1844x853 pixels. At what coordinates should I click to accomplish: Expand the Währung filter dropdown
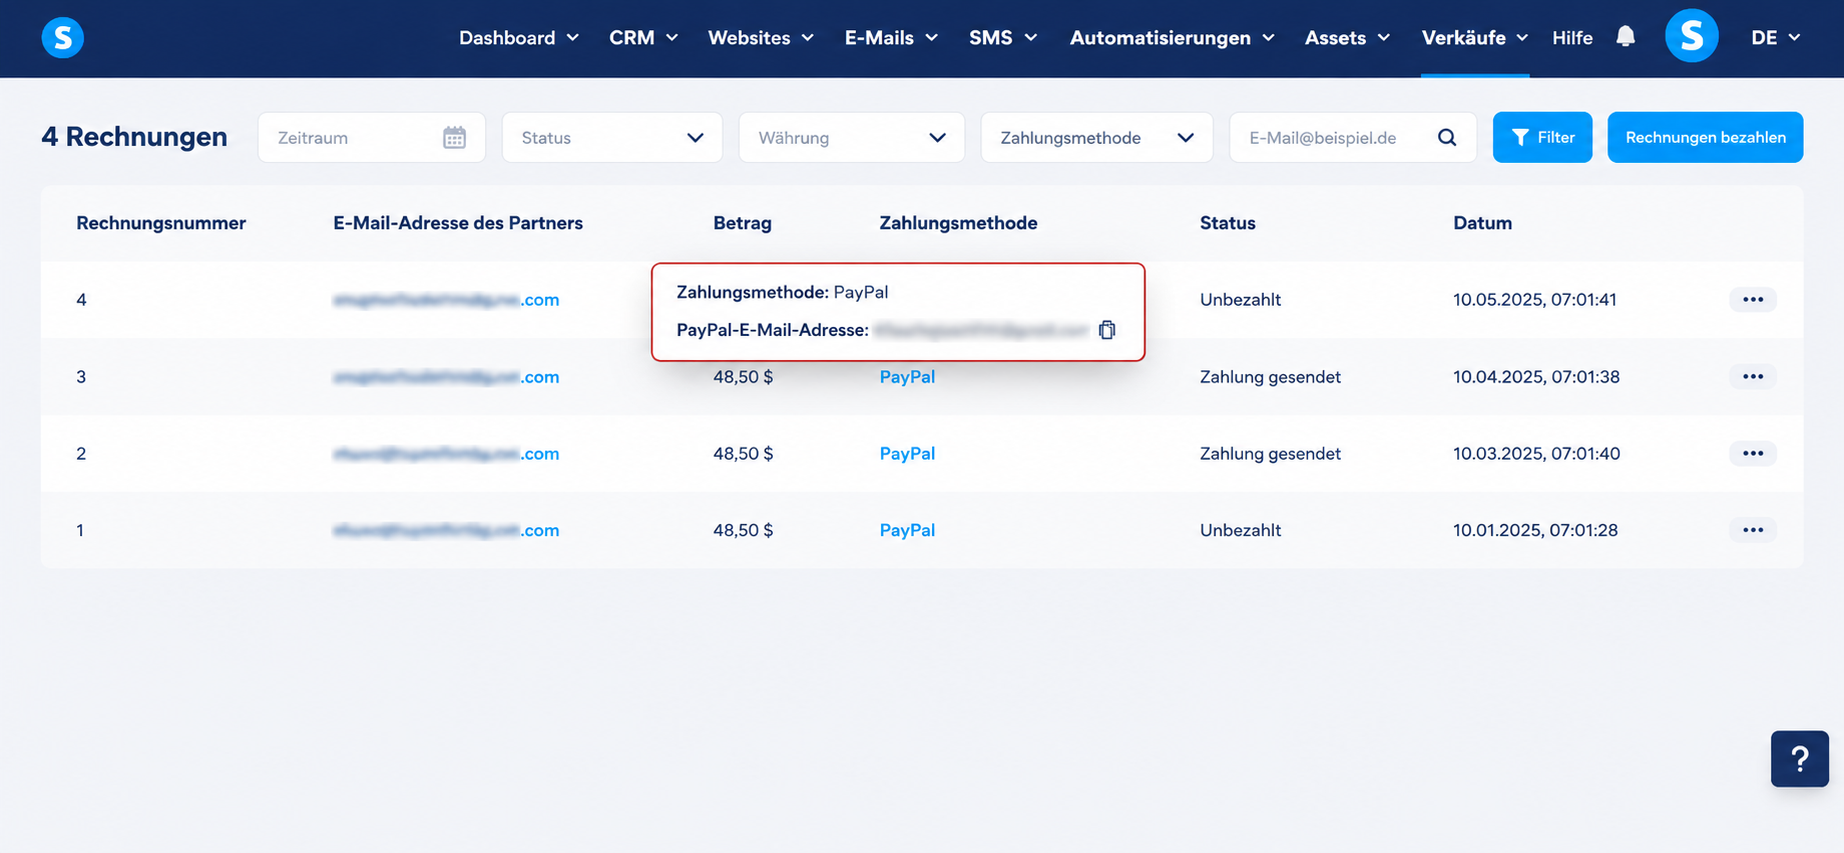851,137
